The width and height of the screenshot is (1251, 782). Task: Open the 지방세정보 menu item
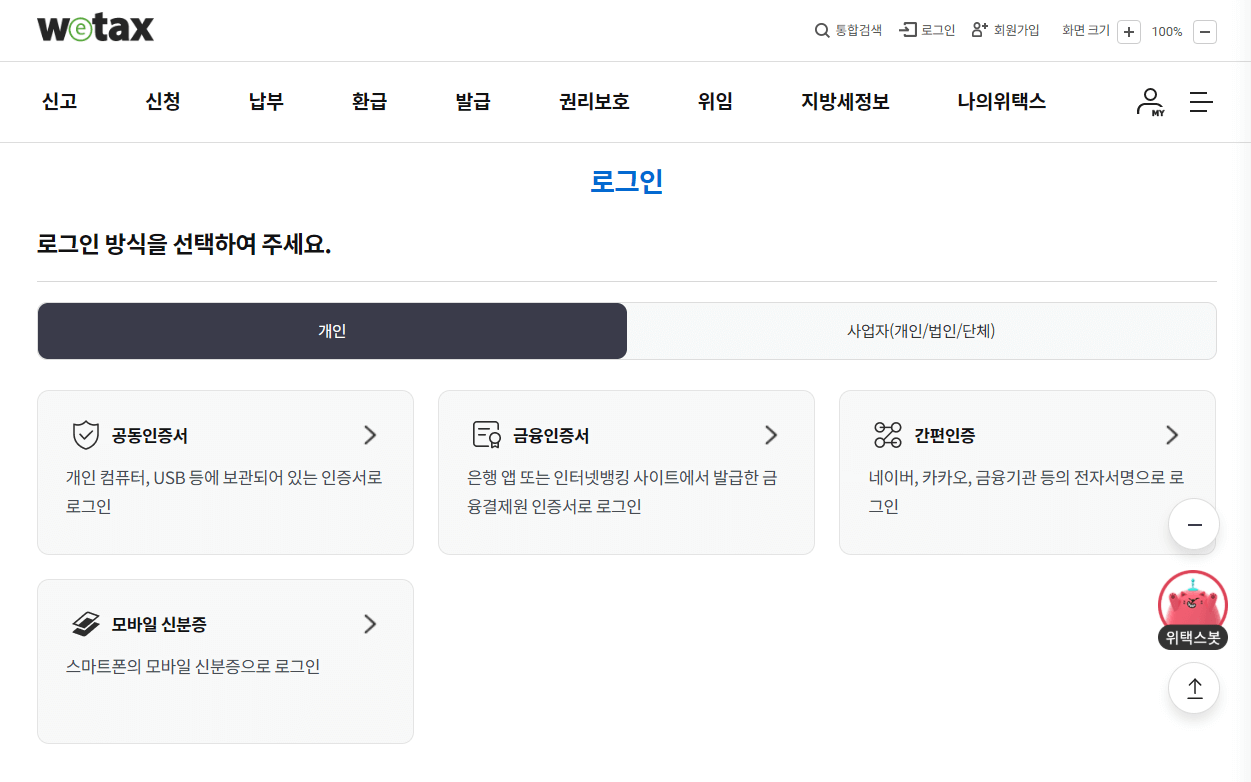pos(845,101)
